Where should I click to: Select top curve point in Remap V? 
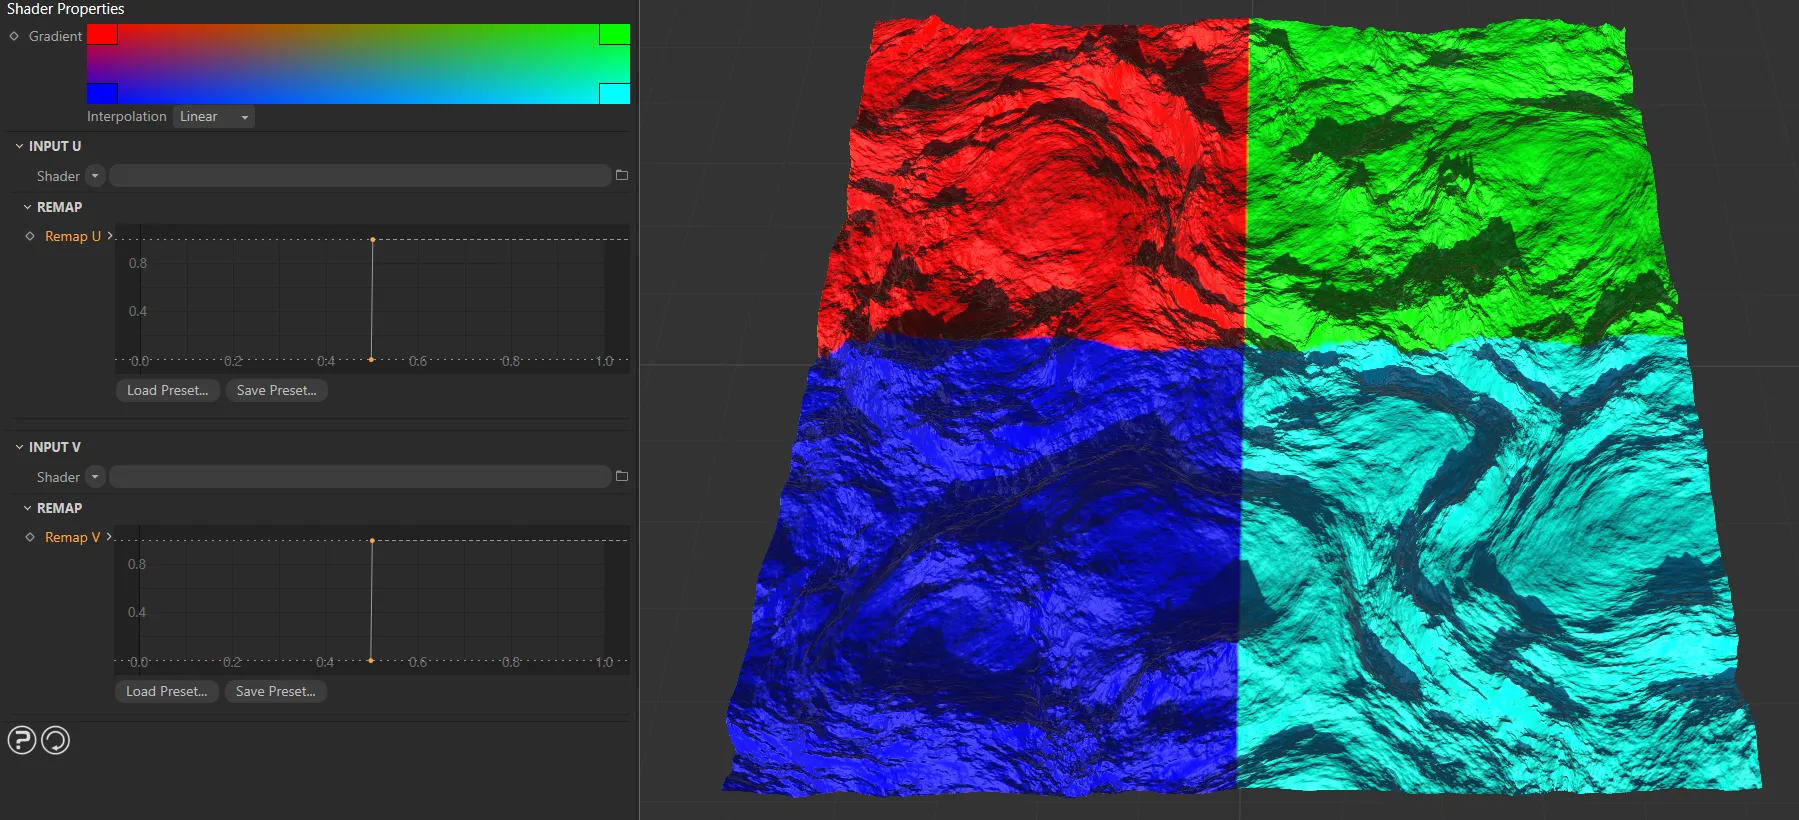click(372, 541)
